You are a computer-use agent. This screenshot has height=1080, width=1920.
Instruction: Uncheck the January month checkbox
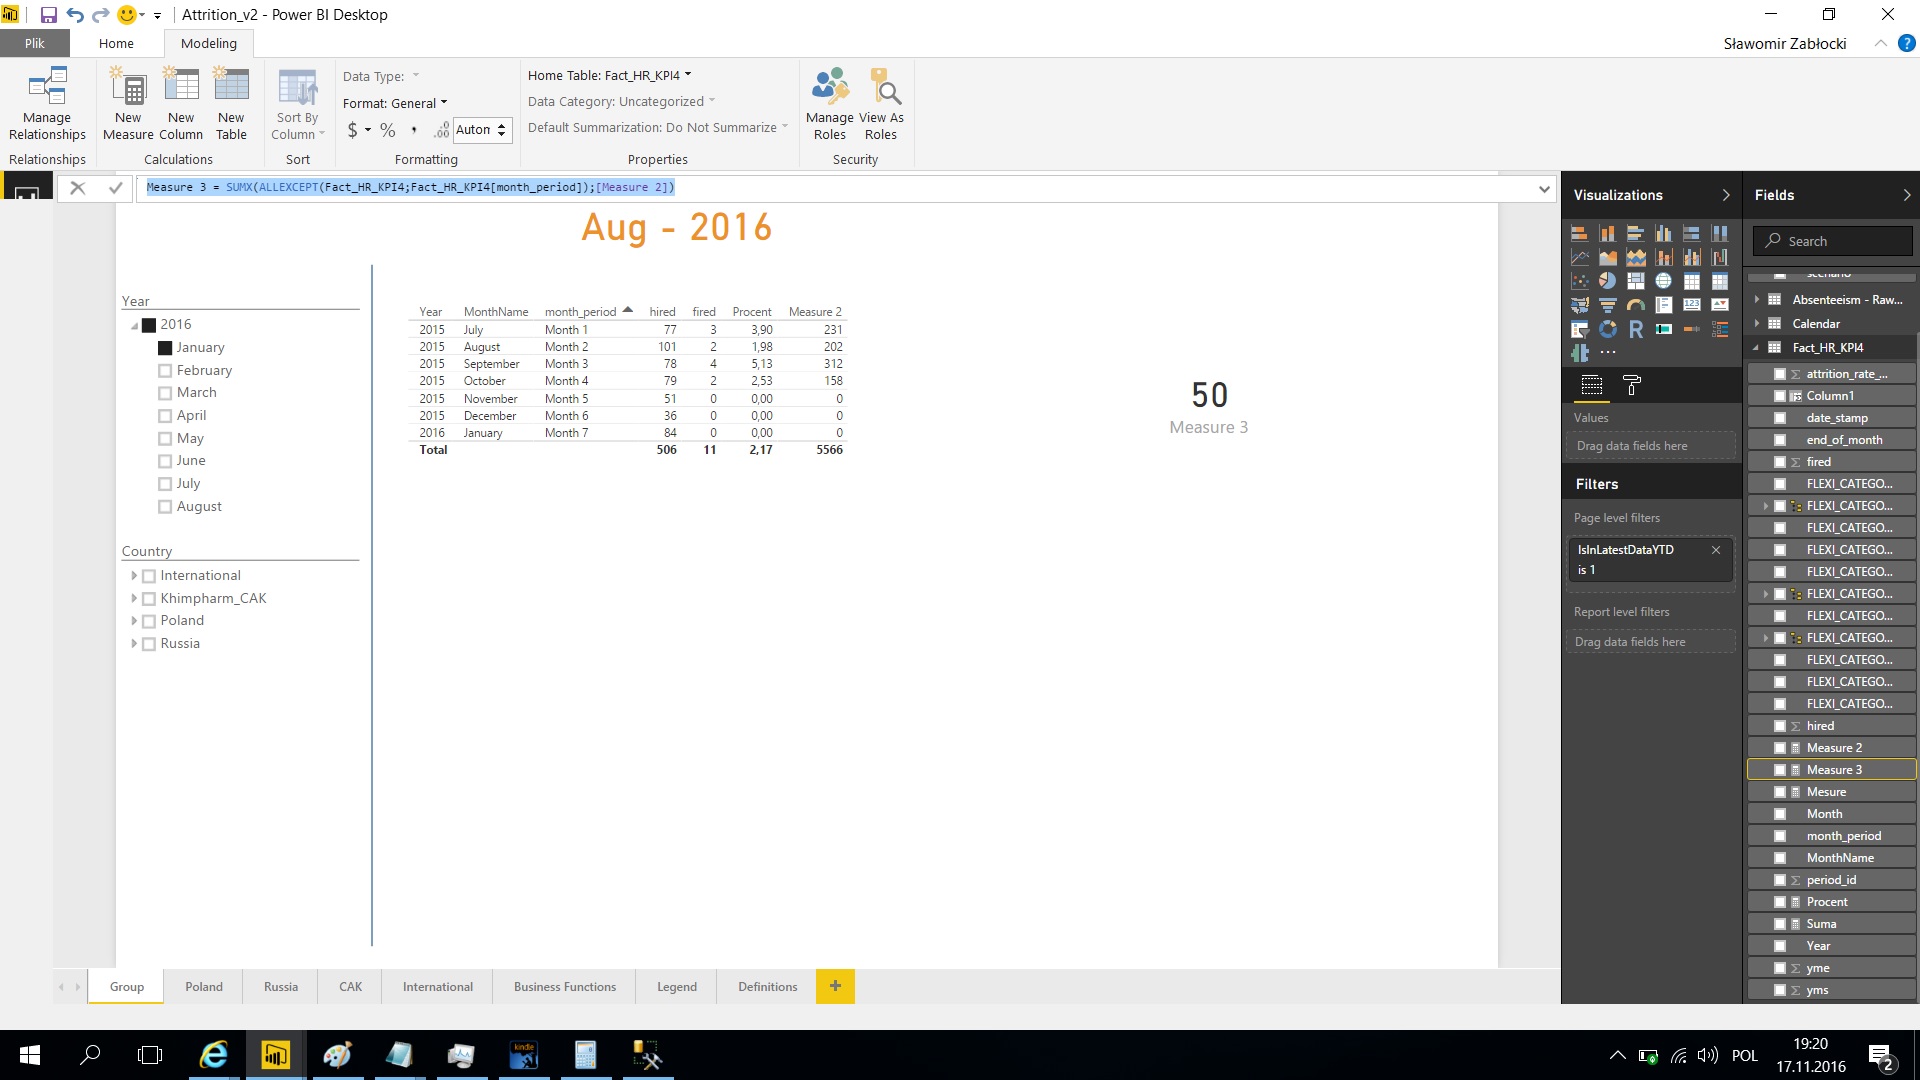pyautogui.click(x=165, y=348)
